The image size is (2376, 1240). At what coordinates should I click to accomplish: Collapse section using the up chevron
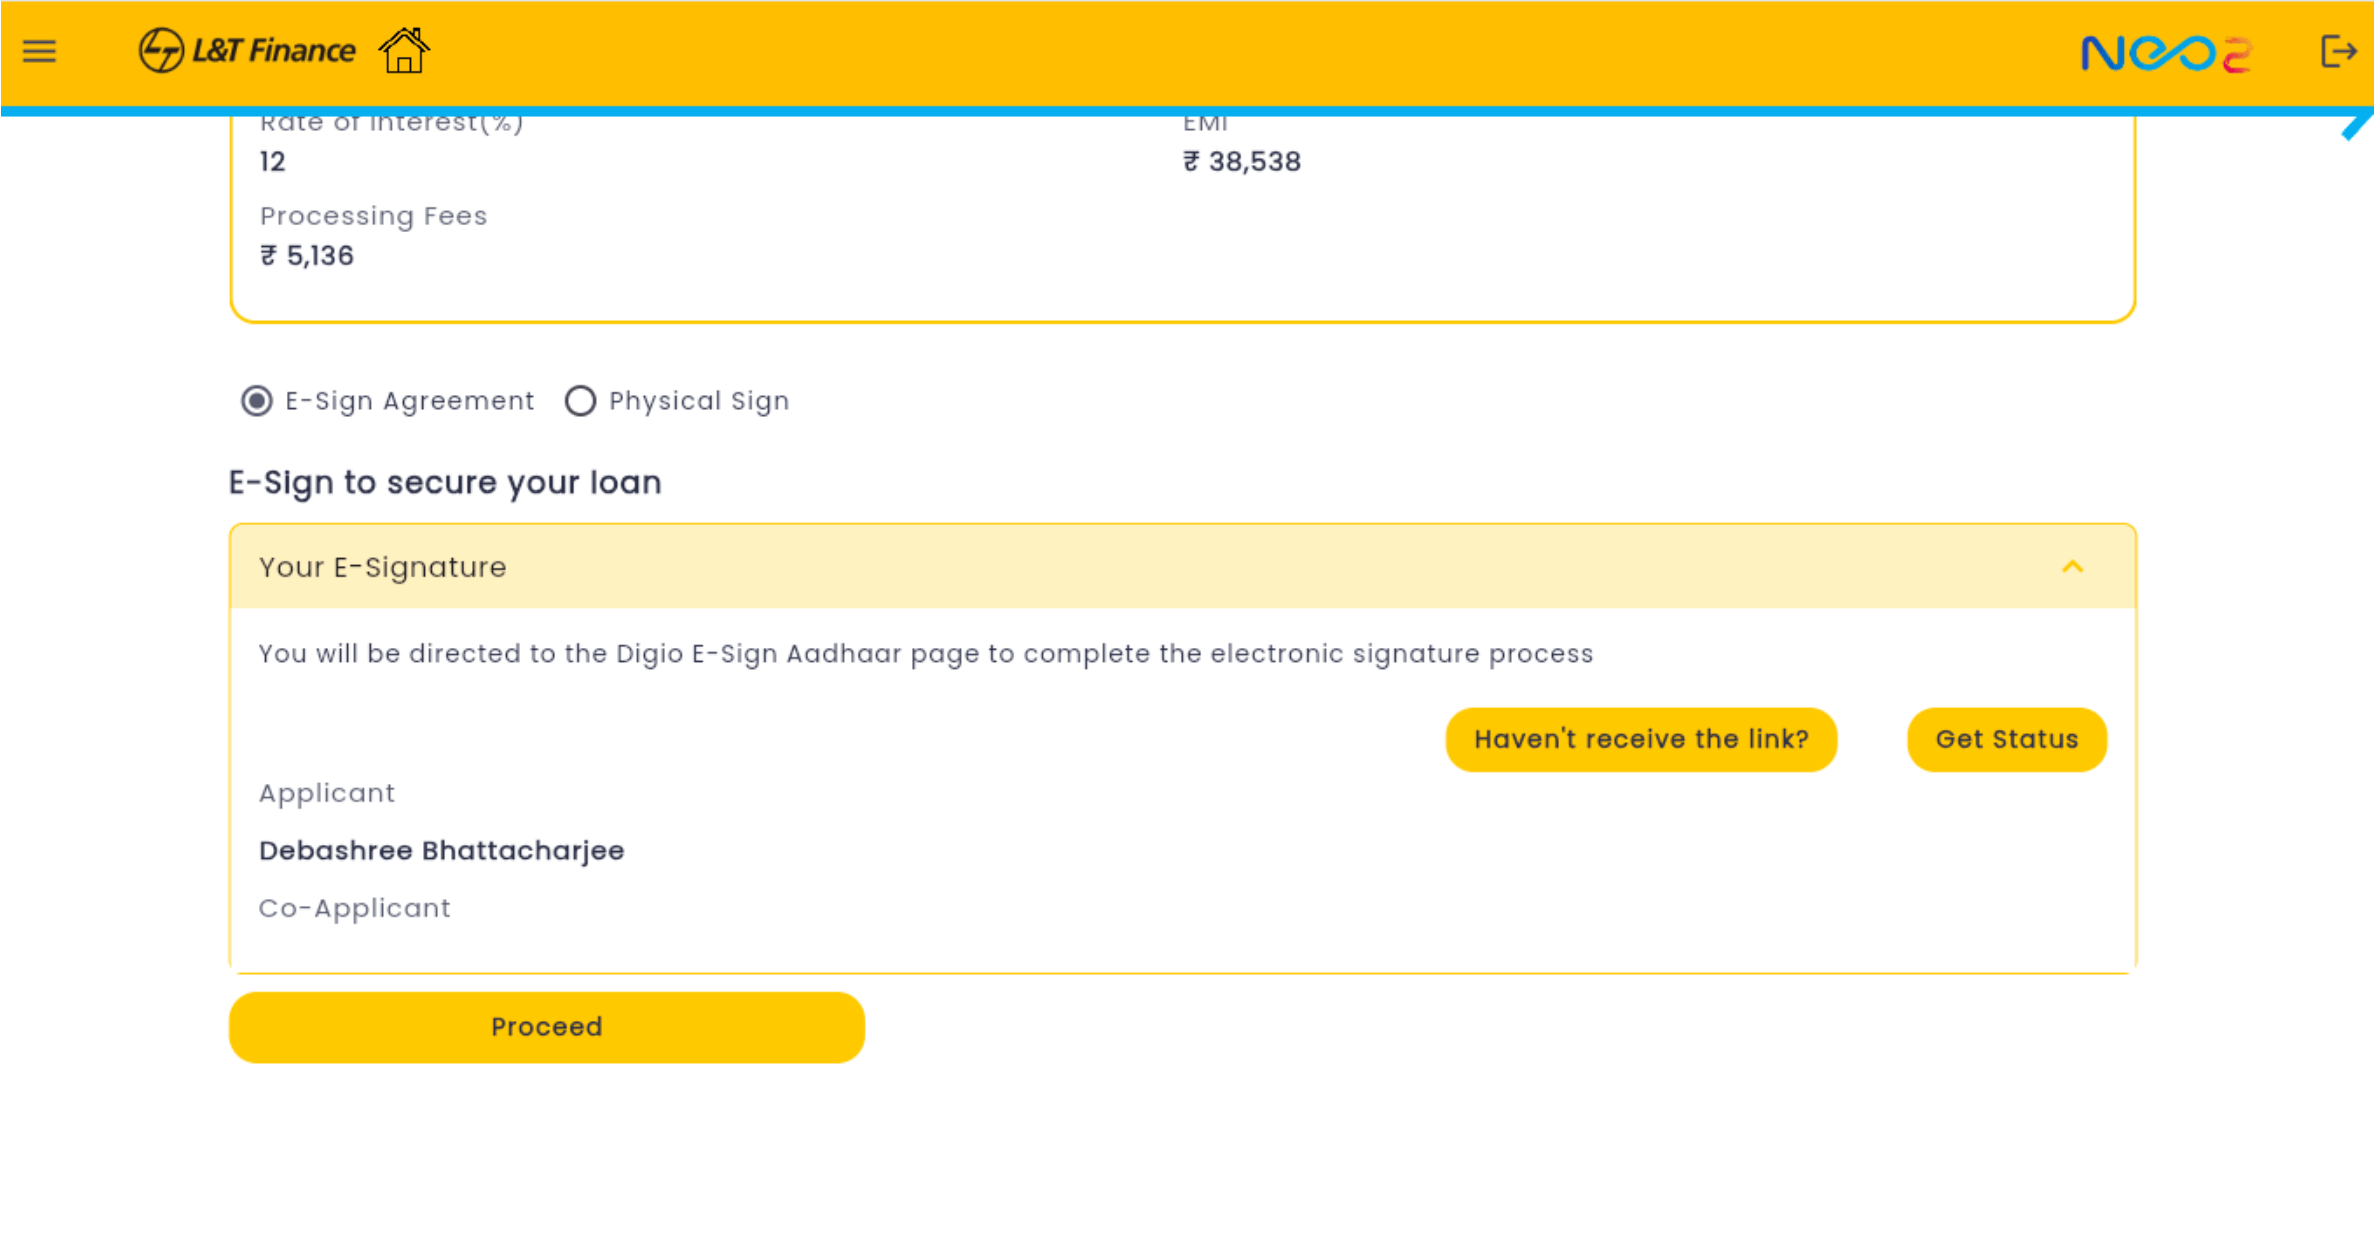(2072, 567)
